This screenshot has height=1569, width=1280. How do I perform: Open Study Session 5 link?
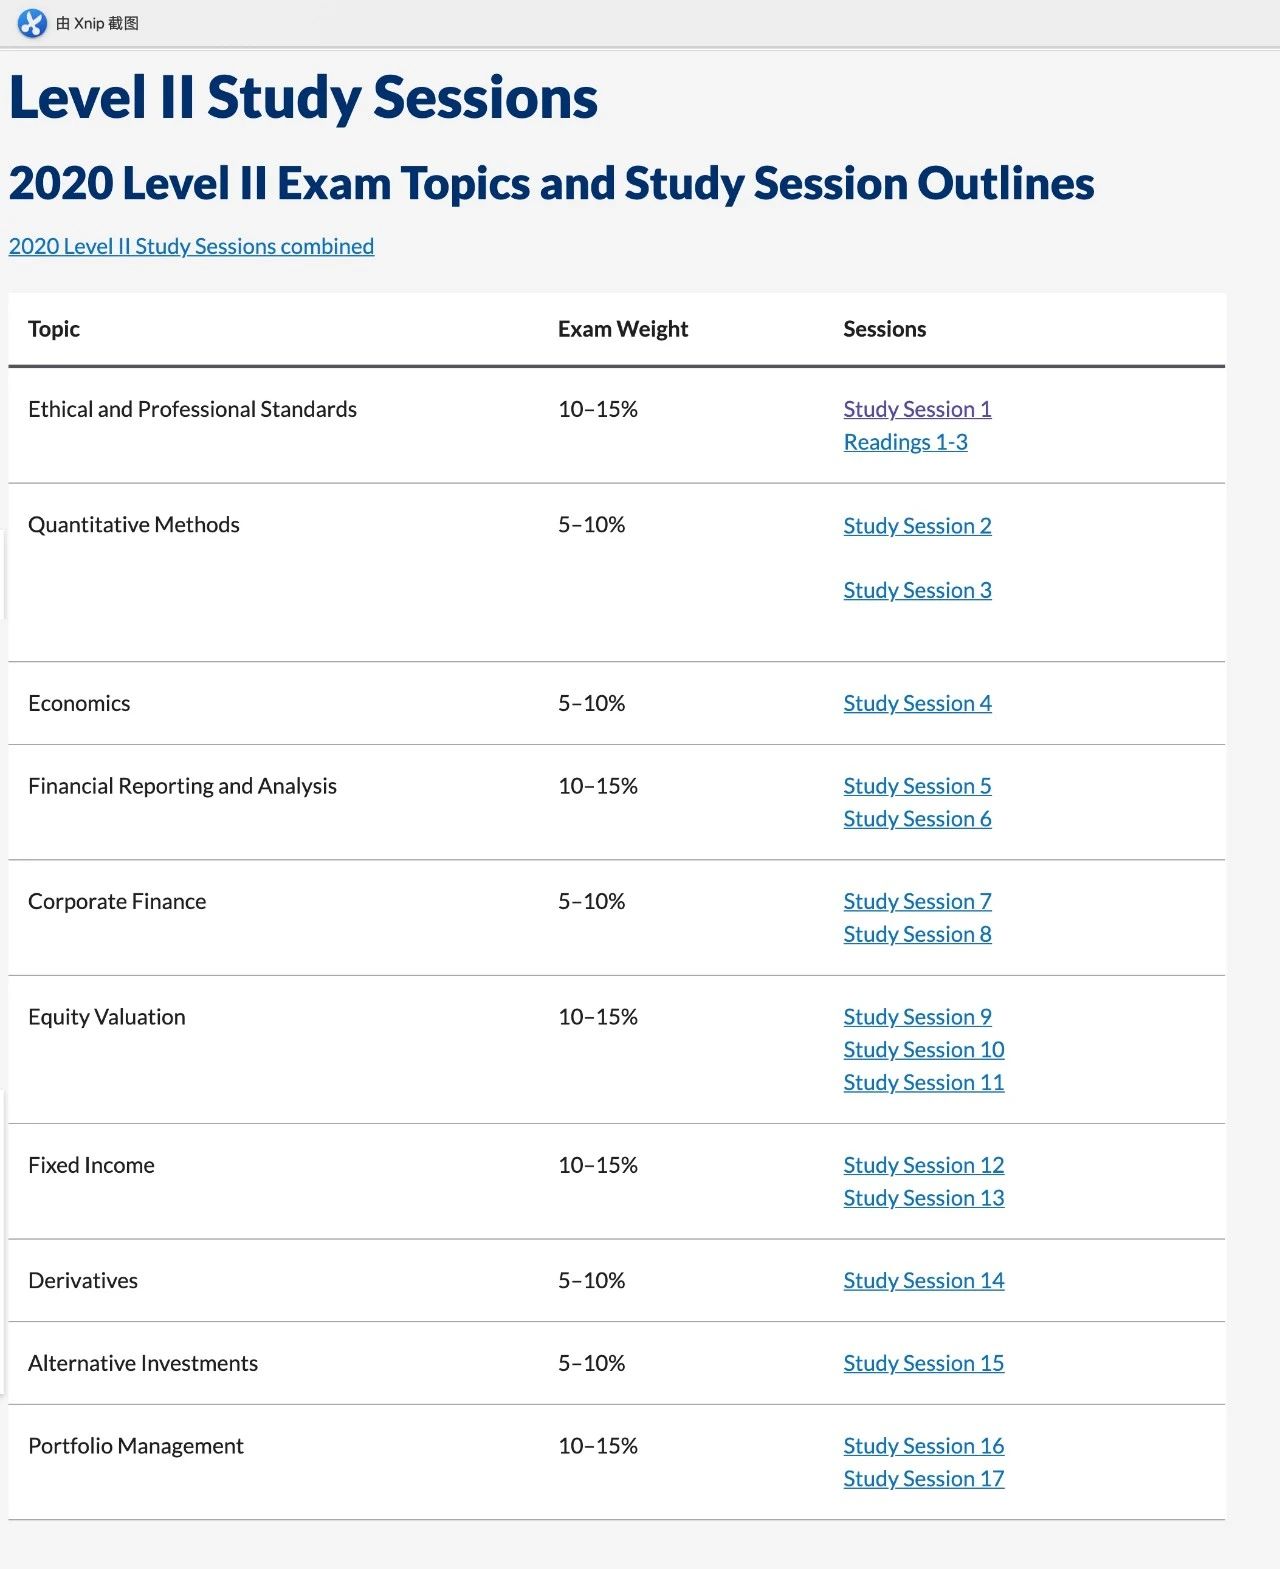point(917,786)
